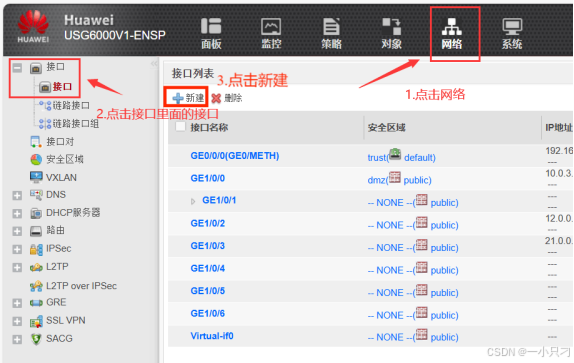
Task: Expand the IPSec tree node
Action: coord(17,249)
